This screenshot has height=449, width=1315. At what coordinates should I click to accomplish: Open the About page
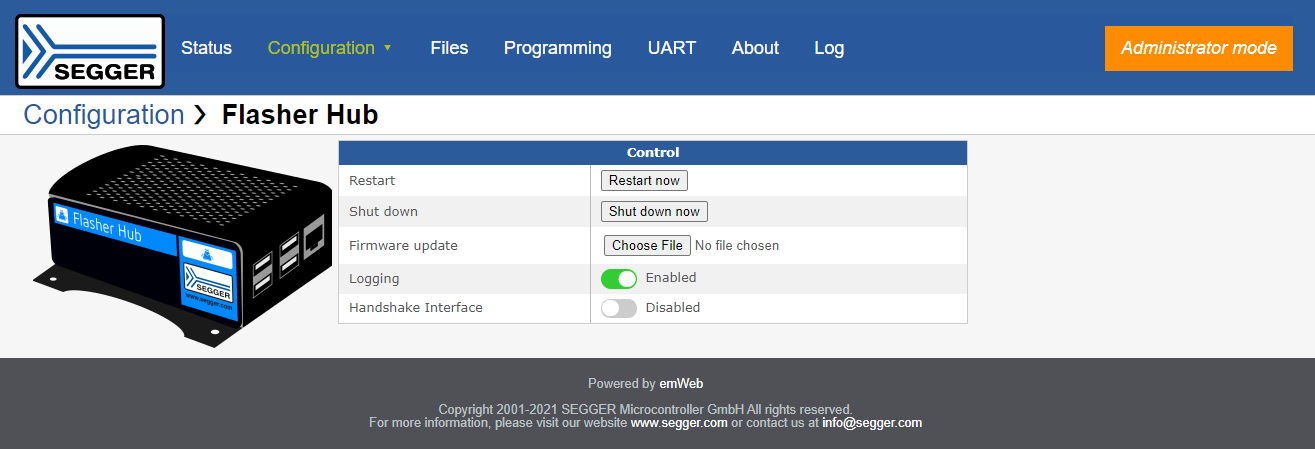755,48
